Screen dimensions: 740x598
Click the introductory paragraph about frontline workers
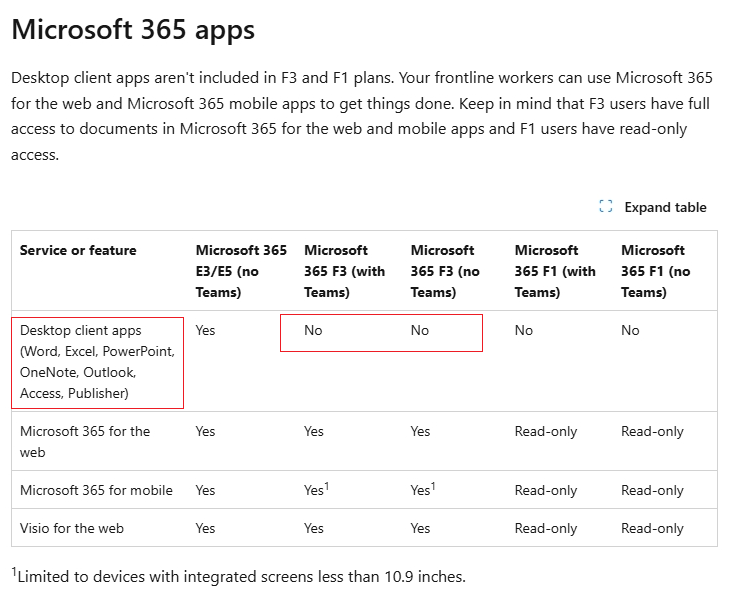pyautogui.click(x=362, y=116)
